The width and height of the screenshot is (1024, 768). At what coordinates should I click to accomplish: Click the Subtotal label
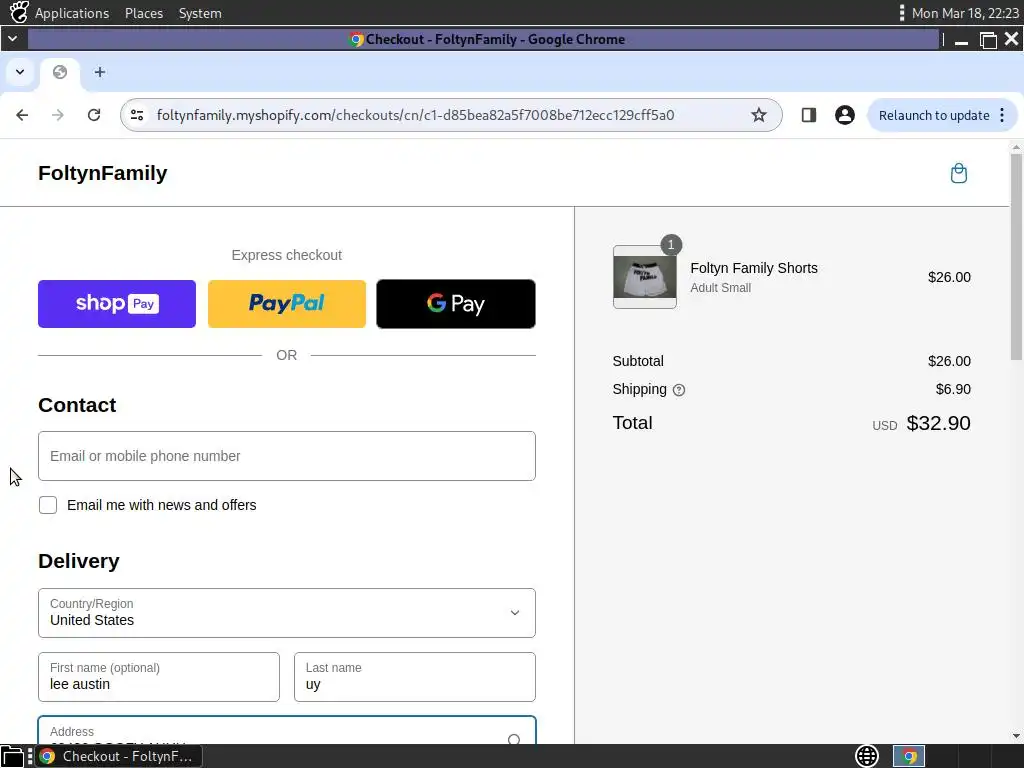tap(638, 361)
